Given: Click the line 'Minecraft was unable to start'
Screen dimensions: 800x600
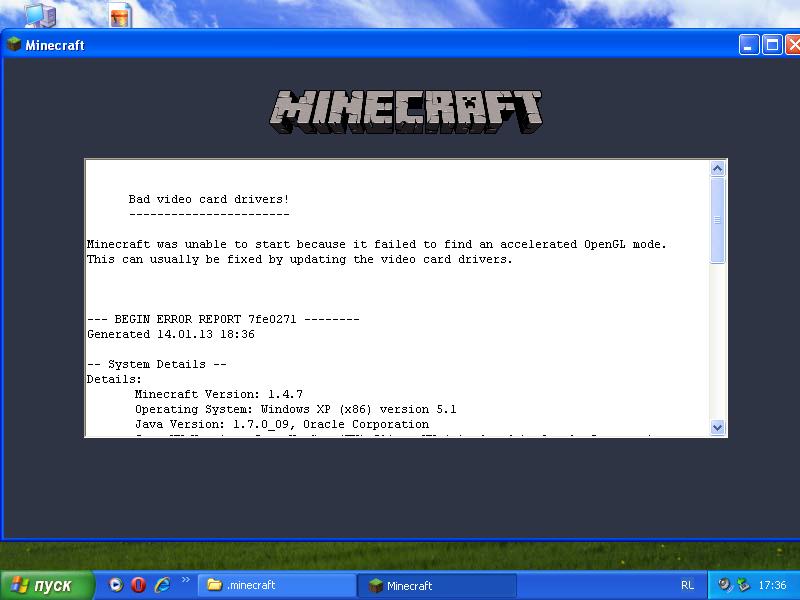Looking at the screenshot, I should (377, 244).
